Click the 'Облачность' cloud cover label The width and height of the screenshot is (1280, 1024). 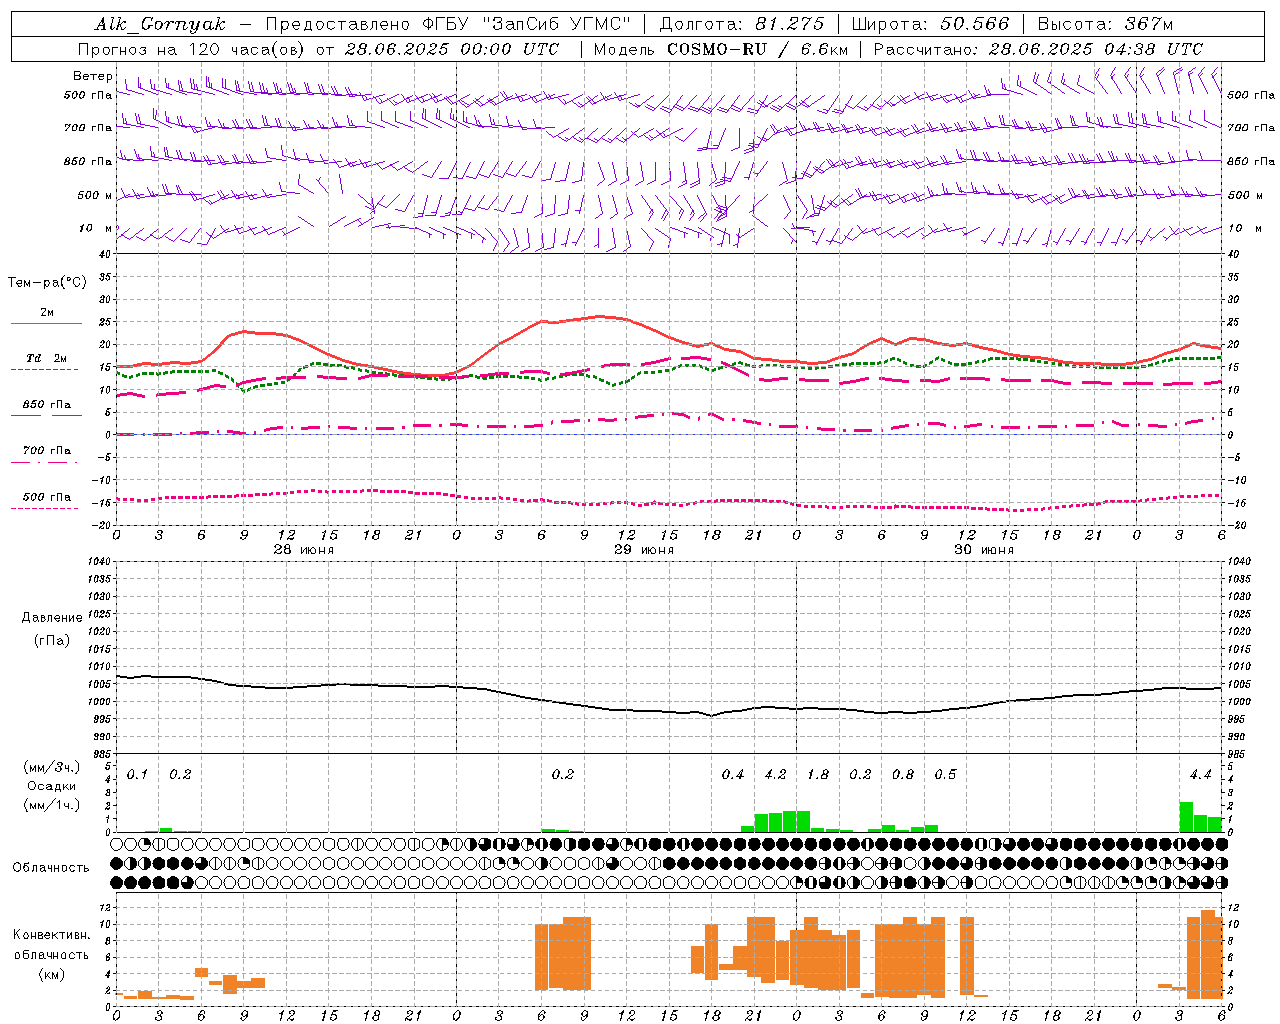pos(51,868)
